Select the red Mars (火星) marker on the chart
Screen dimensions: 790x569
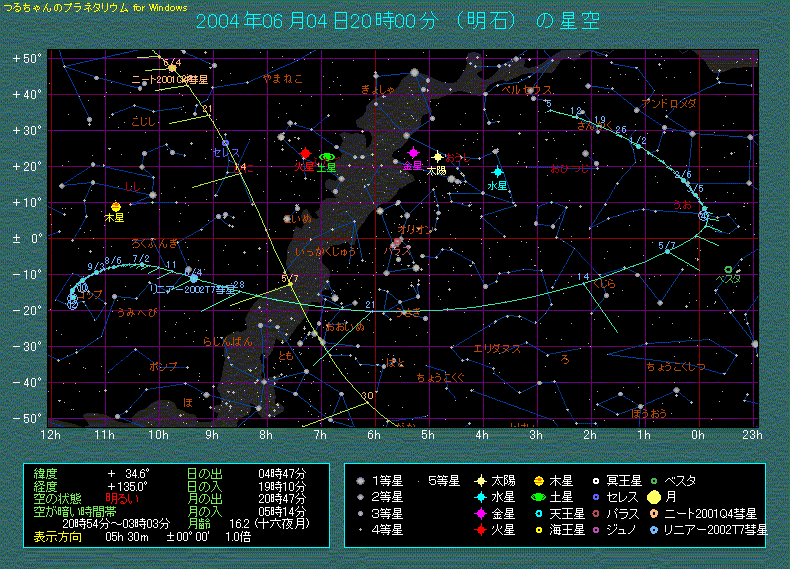306,154
